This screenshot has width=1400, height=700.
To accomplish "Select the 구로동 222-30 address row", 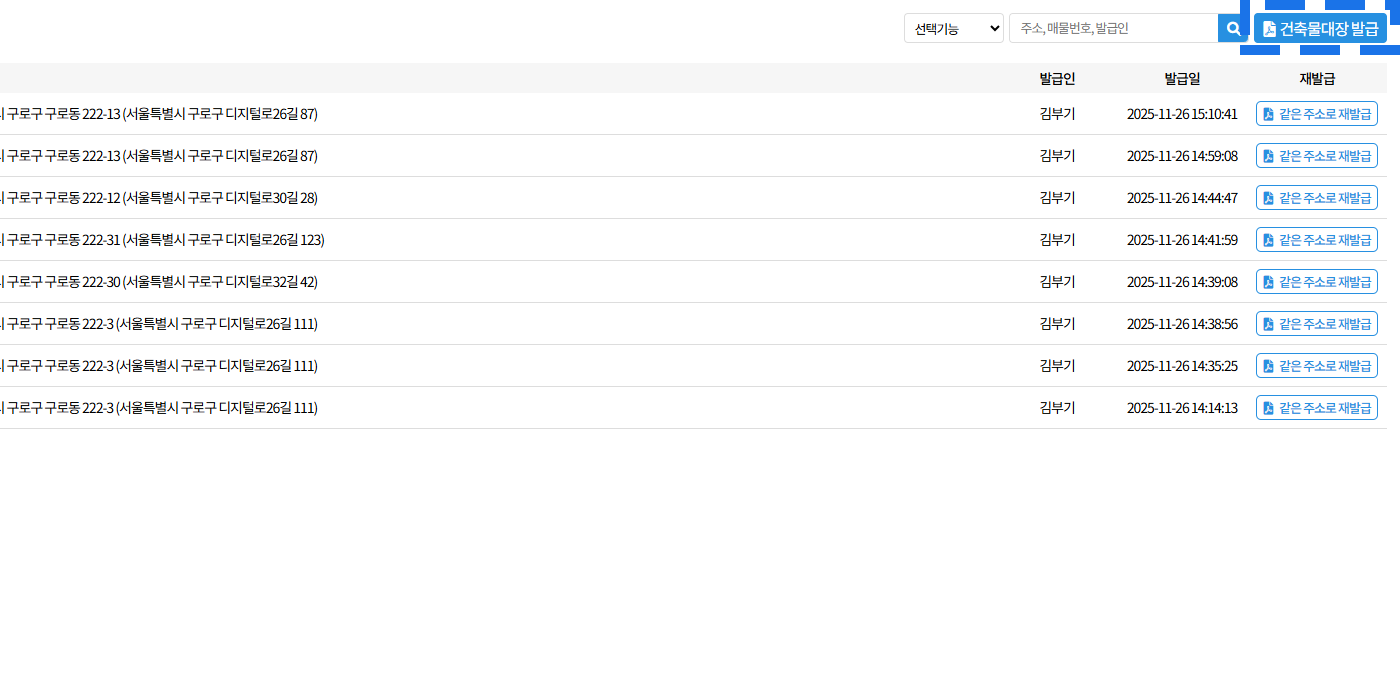I will click(x=160, y=282).
